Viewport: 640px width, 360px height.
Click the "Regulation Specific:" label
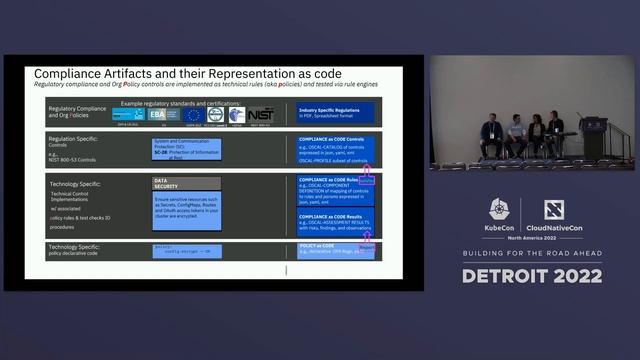(73, 139)
